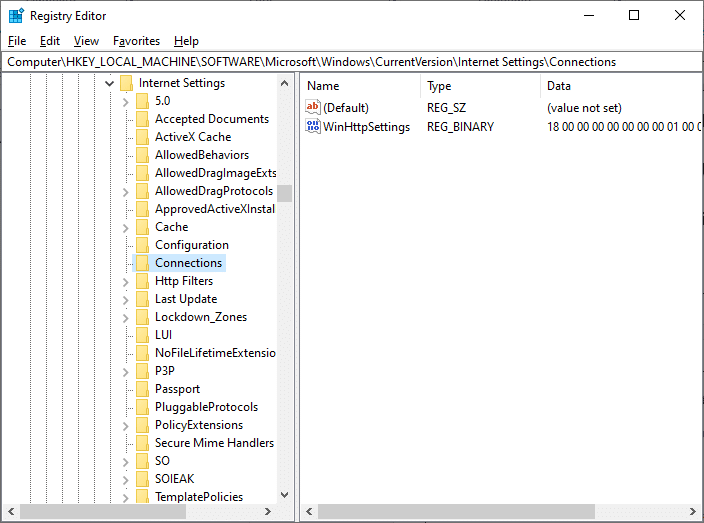704x523 pixels.
Task: Open the Edit menu
Action: [x=49, y=41]
